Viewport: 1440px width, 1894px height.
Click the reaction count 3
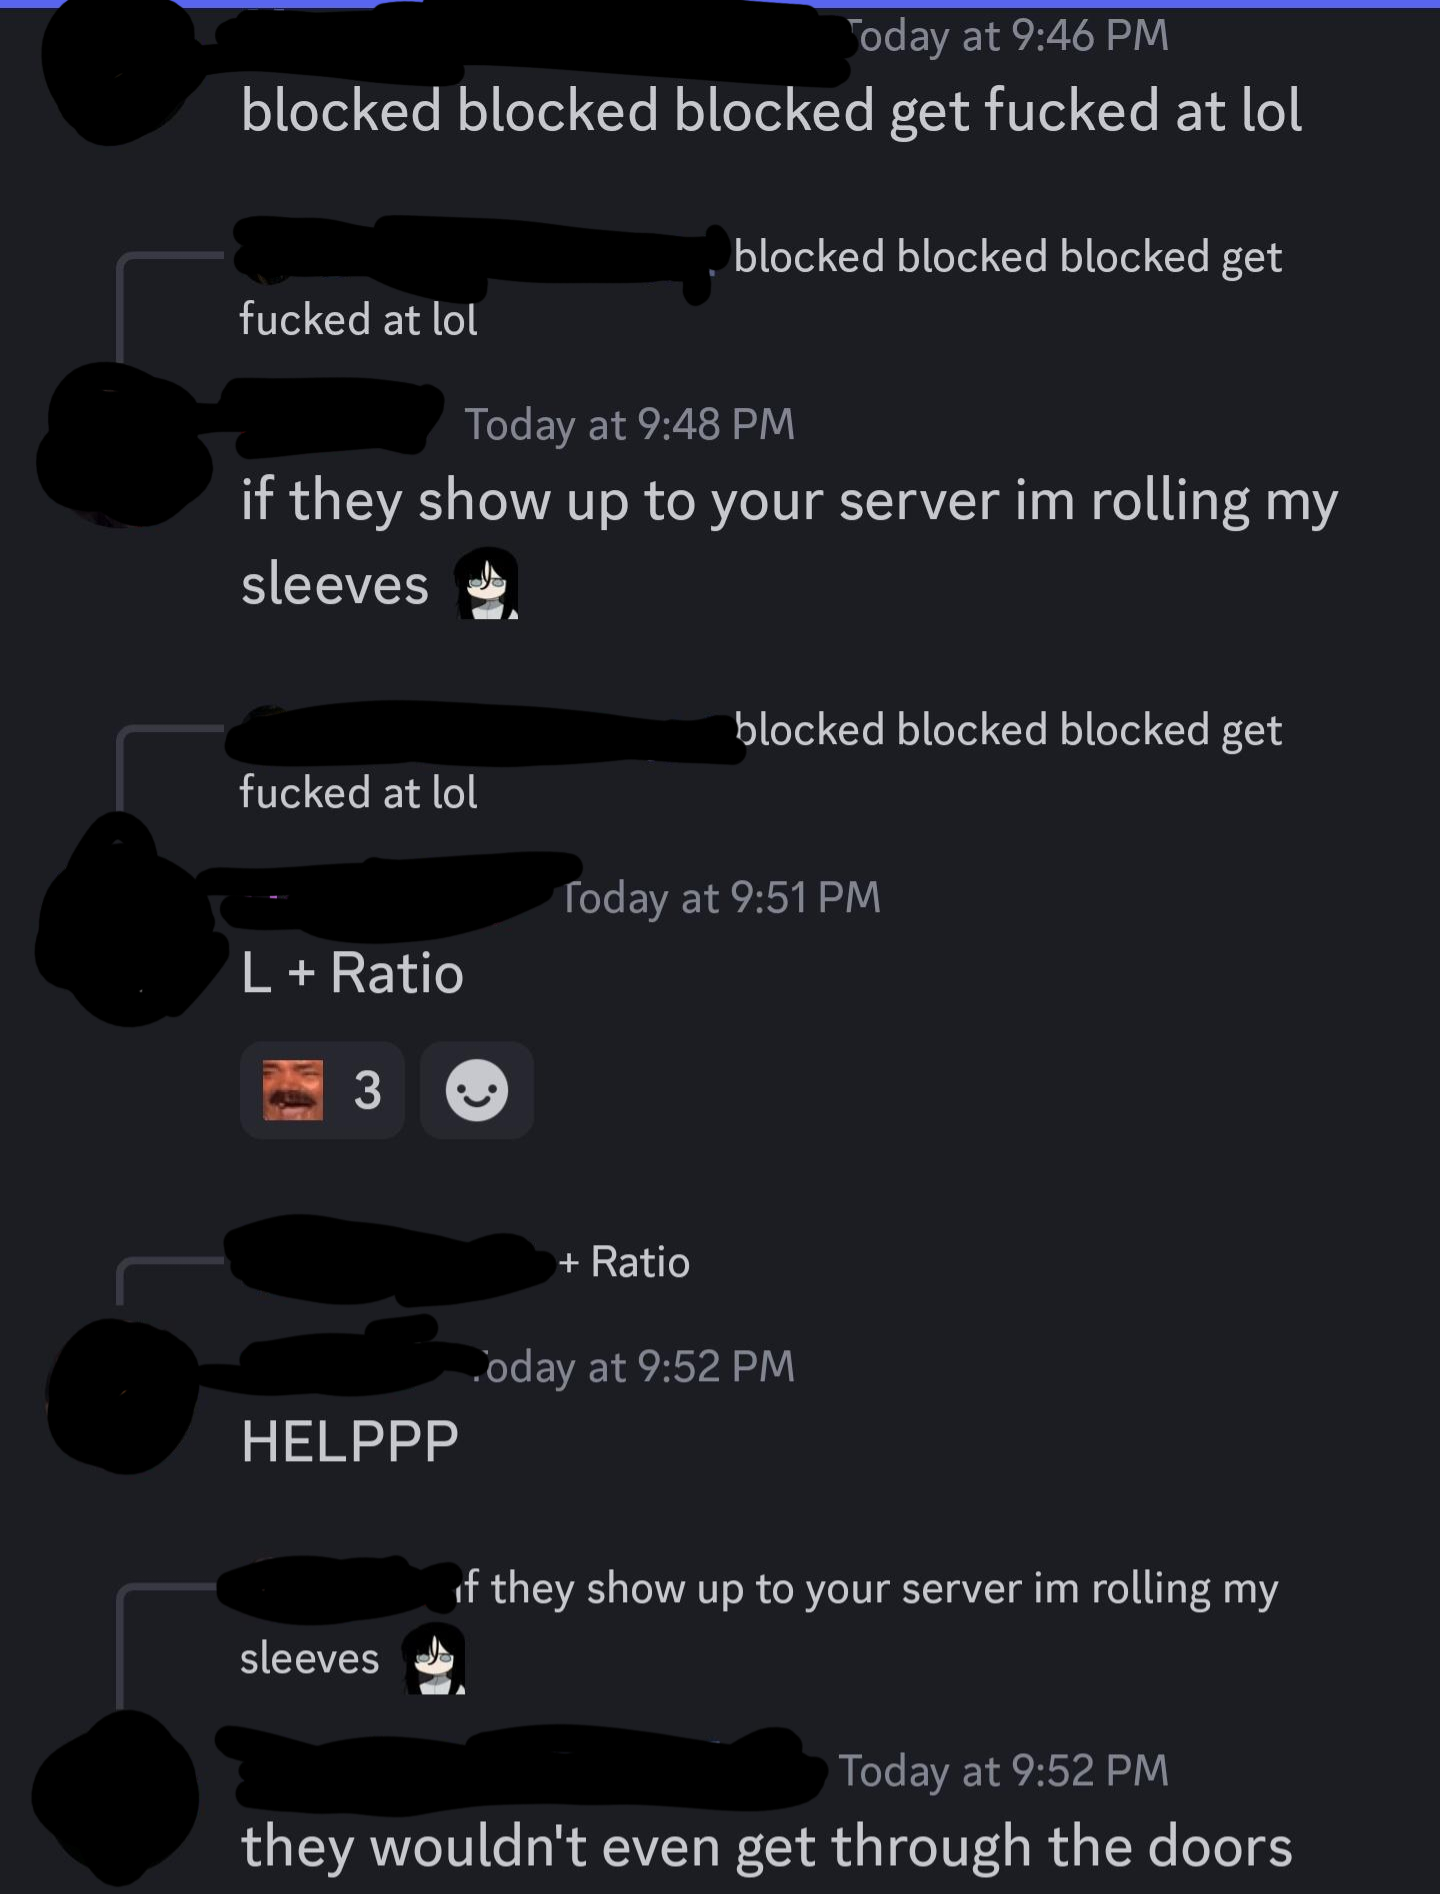pyautogui.click(x=367, y=1090)
